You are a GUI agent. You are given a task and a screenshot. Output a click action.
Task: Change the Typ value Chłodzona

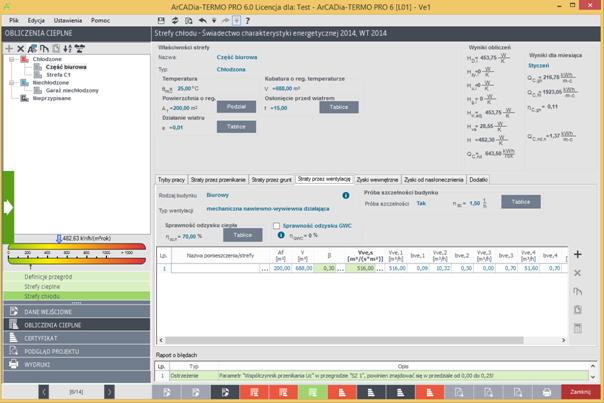[231, 69]
